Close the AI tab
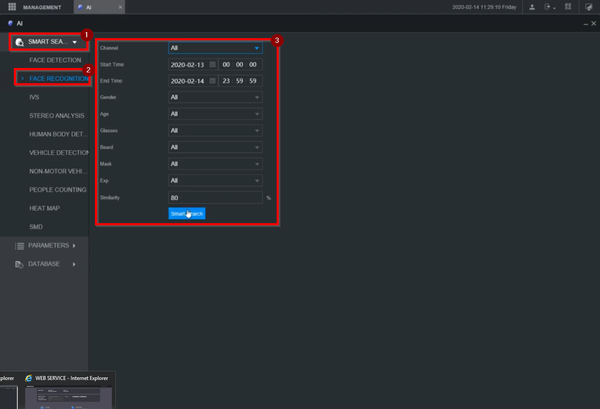Viewport: 600px width, 409px height. click(x=120, y=7)
